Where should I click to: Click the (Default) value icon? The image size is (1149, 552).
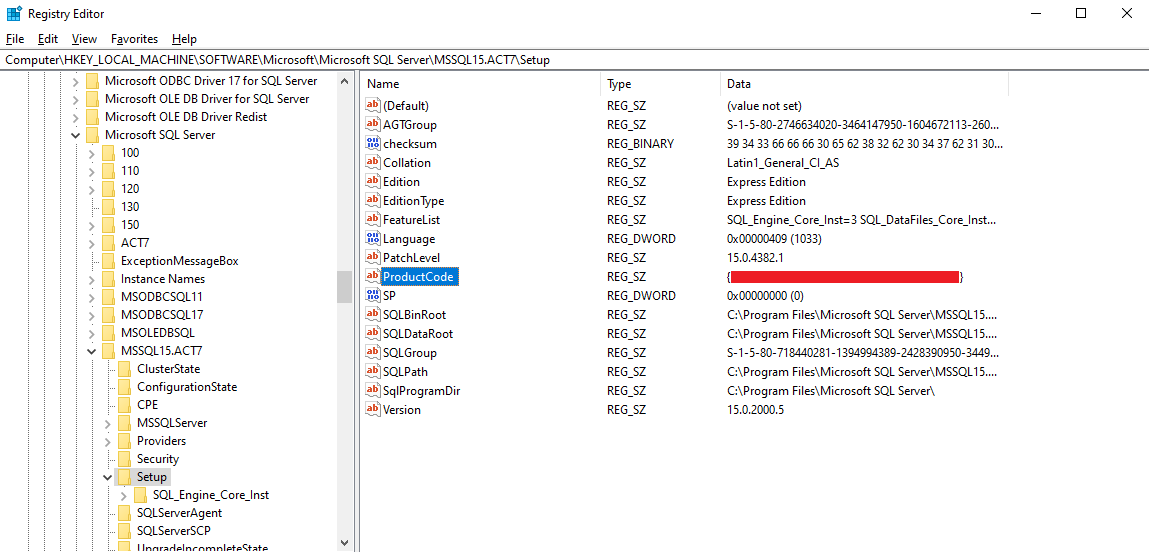click(373, 106)
